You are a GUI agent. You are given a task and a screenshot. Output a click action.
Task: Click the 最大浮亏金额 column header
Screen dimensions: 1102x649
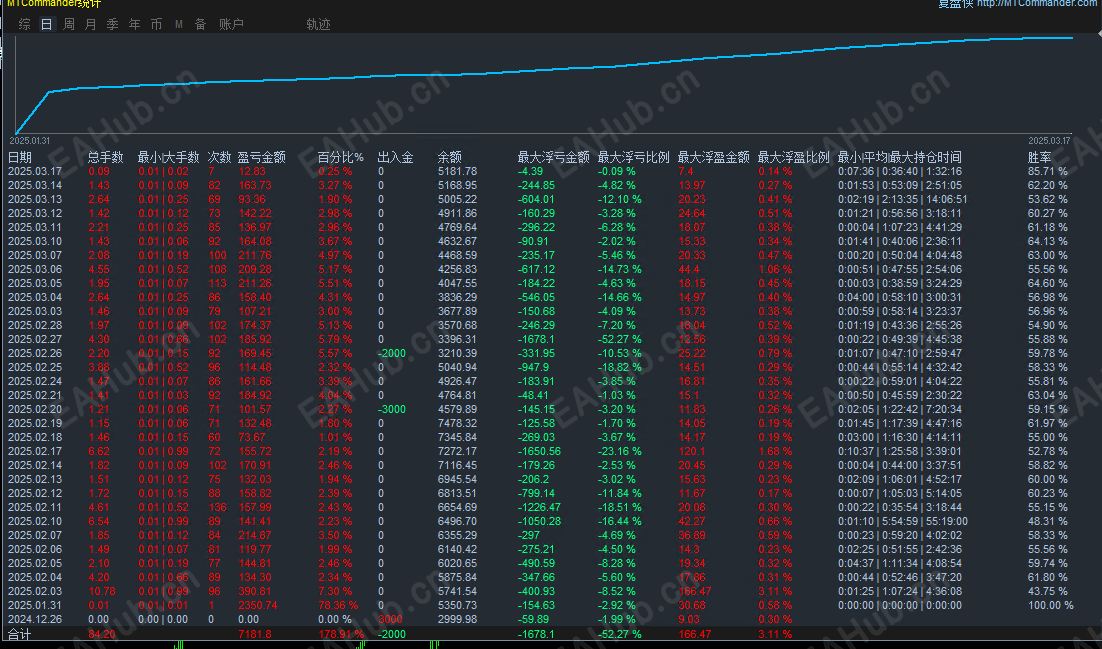coord(554,157)
